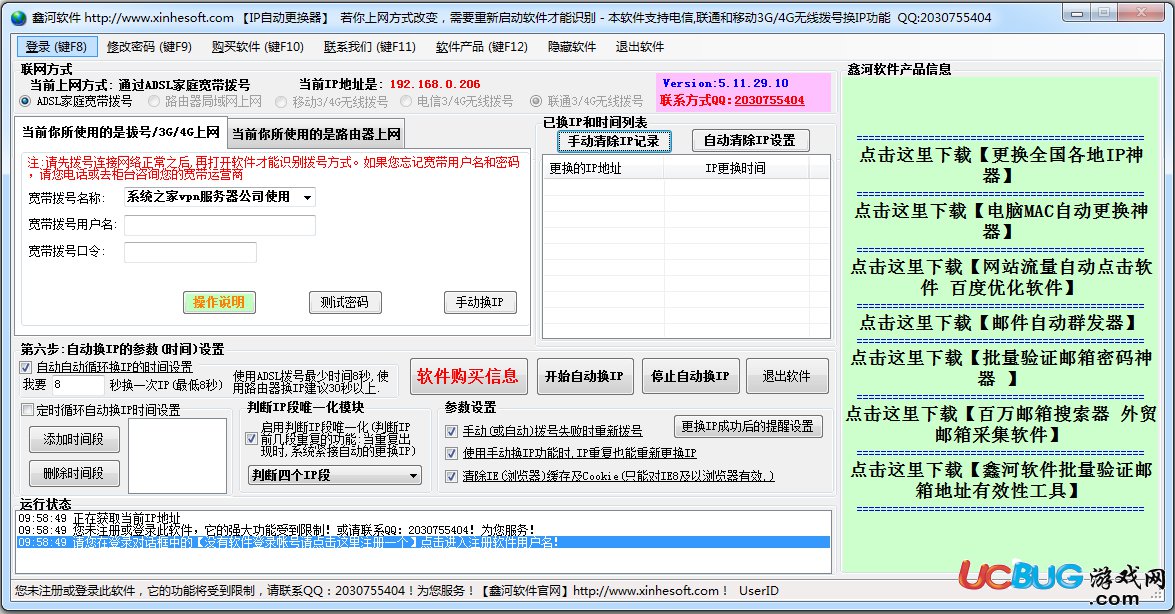Switch to 当前你所使用的是路由器上网 tab
The image size is (1175, 614).
[315, 134]
